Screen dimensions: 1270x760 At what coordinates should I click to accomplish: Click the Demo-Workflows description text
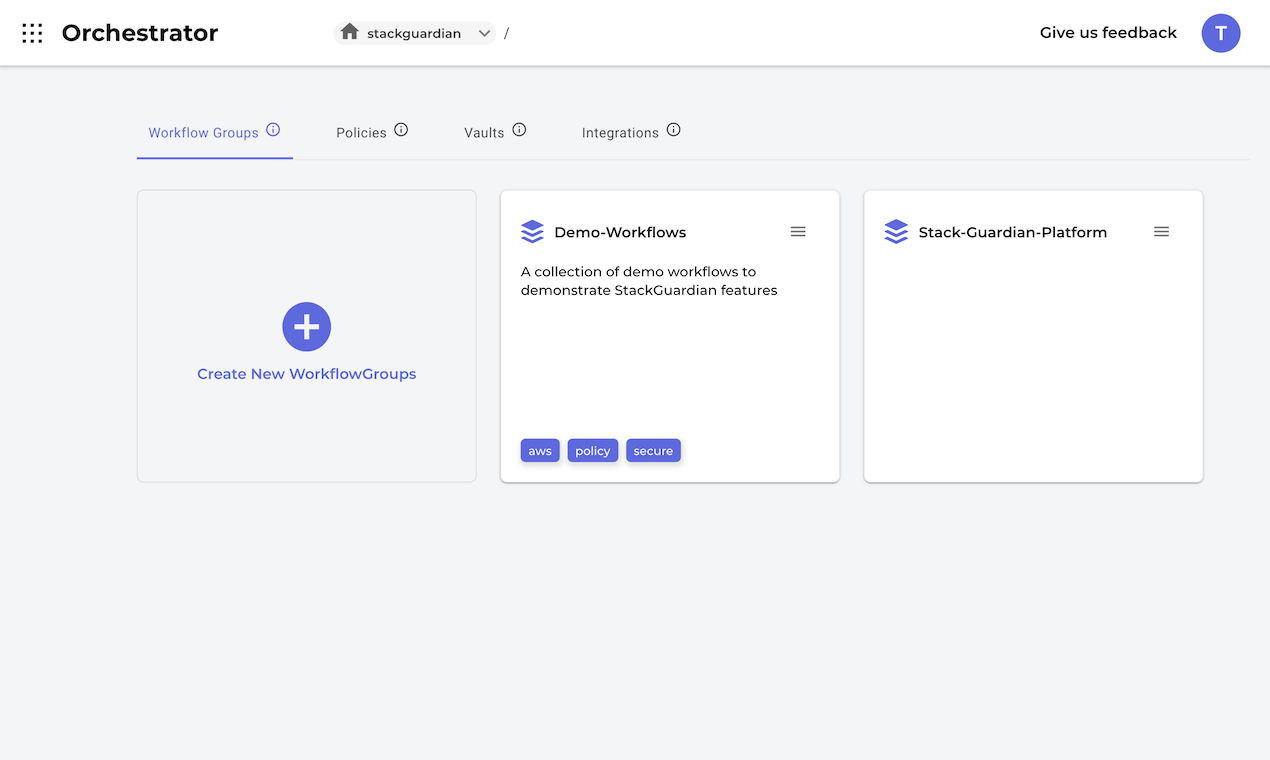pos(649,281)
